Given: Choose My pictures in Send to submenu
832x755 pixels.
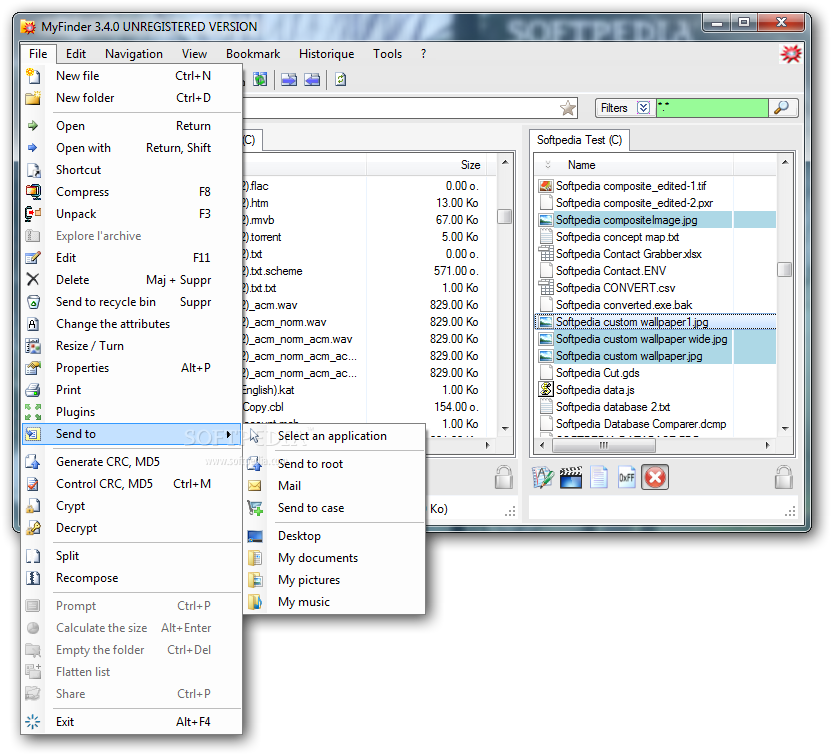Looking at the screenshot, I should point(334,580).
